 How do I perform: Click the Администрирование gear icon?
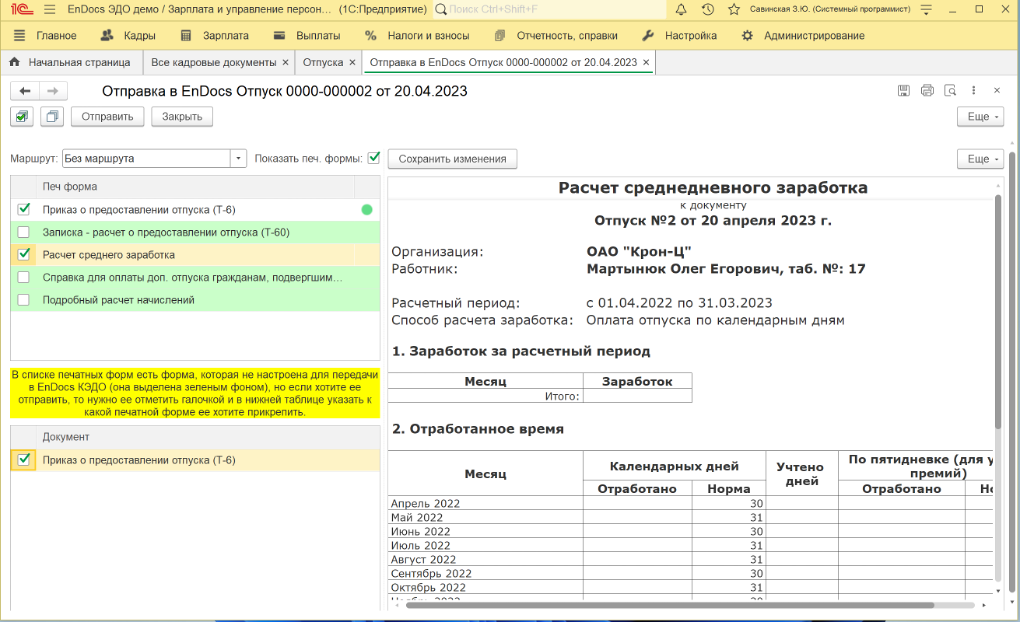click(x=747, y=35)
